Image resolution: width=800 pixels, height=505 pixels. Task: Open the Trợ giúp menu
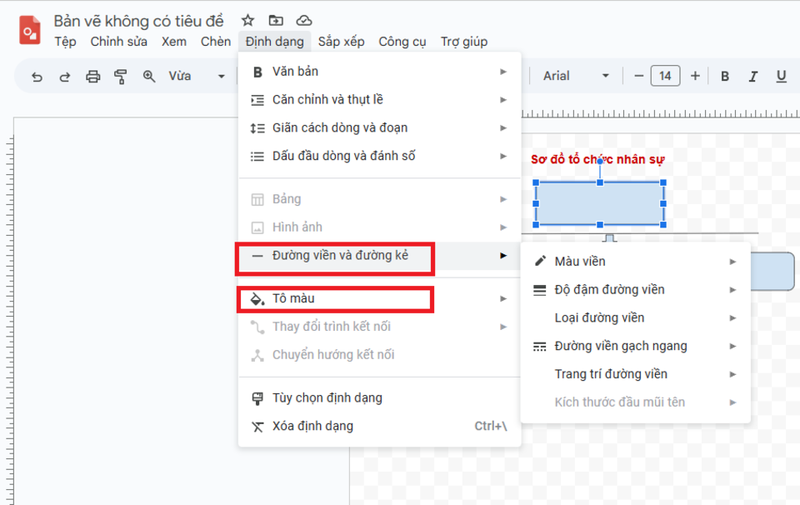[x=464, y=42]
